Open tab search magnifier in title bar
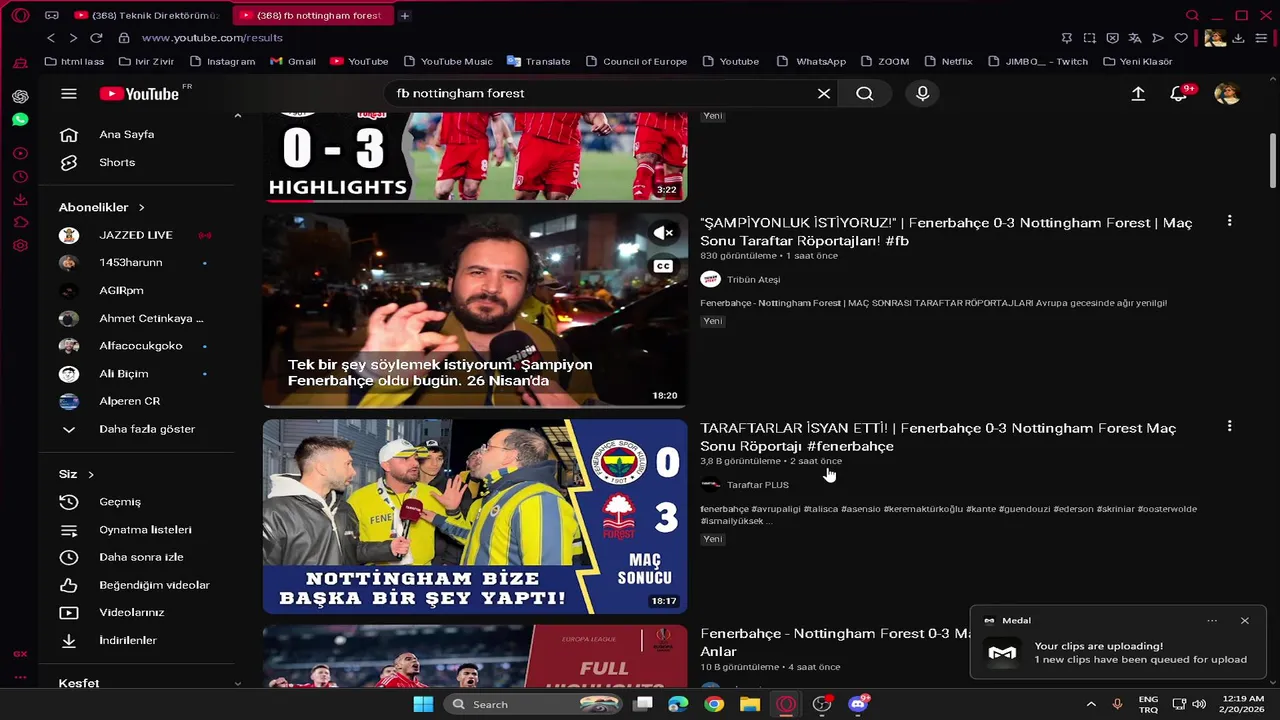This screenshot has width=1280, height=720. 1192,15
